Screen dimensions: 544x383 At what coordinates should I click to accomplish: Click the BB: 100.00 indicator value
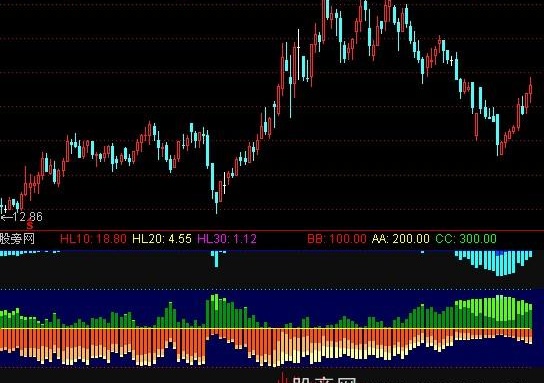point(337,239)
